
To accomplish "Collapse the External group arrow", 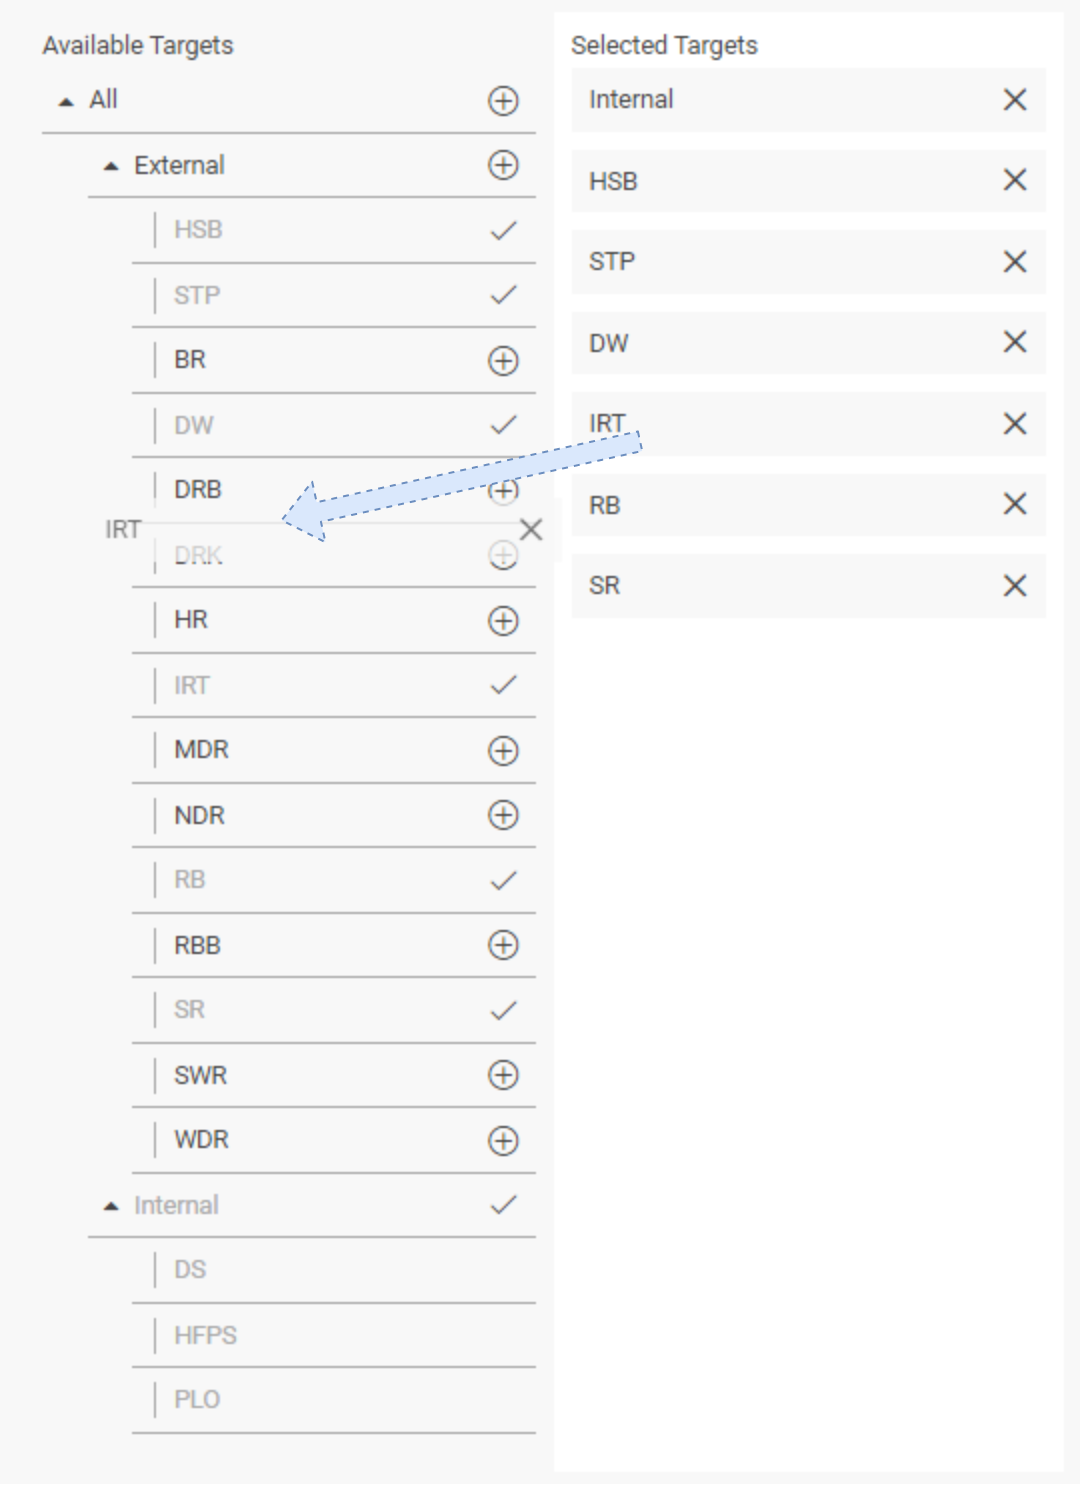I will (111, 166).
